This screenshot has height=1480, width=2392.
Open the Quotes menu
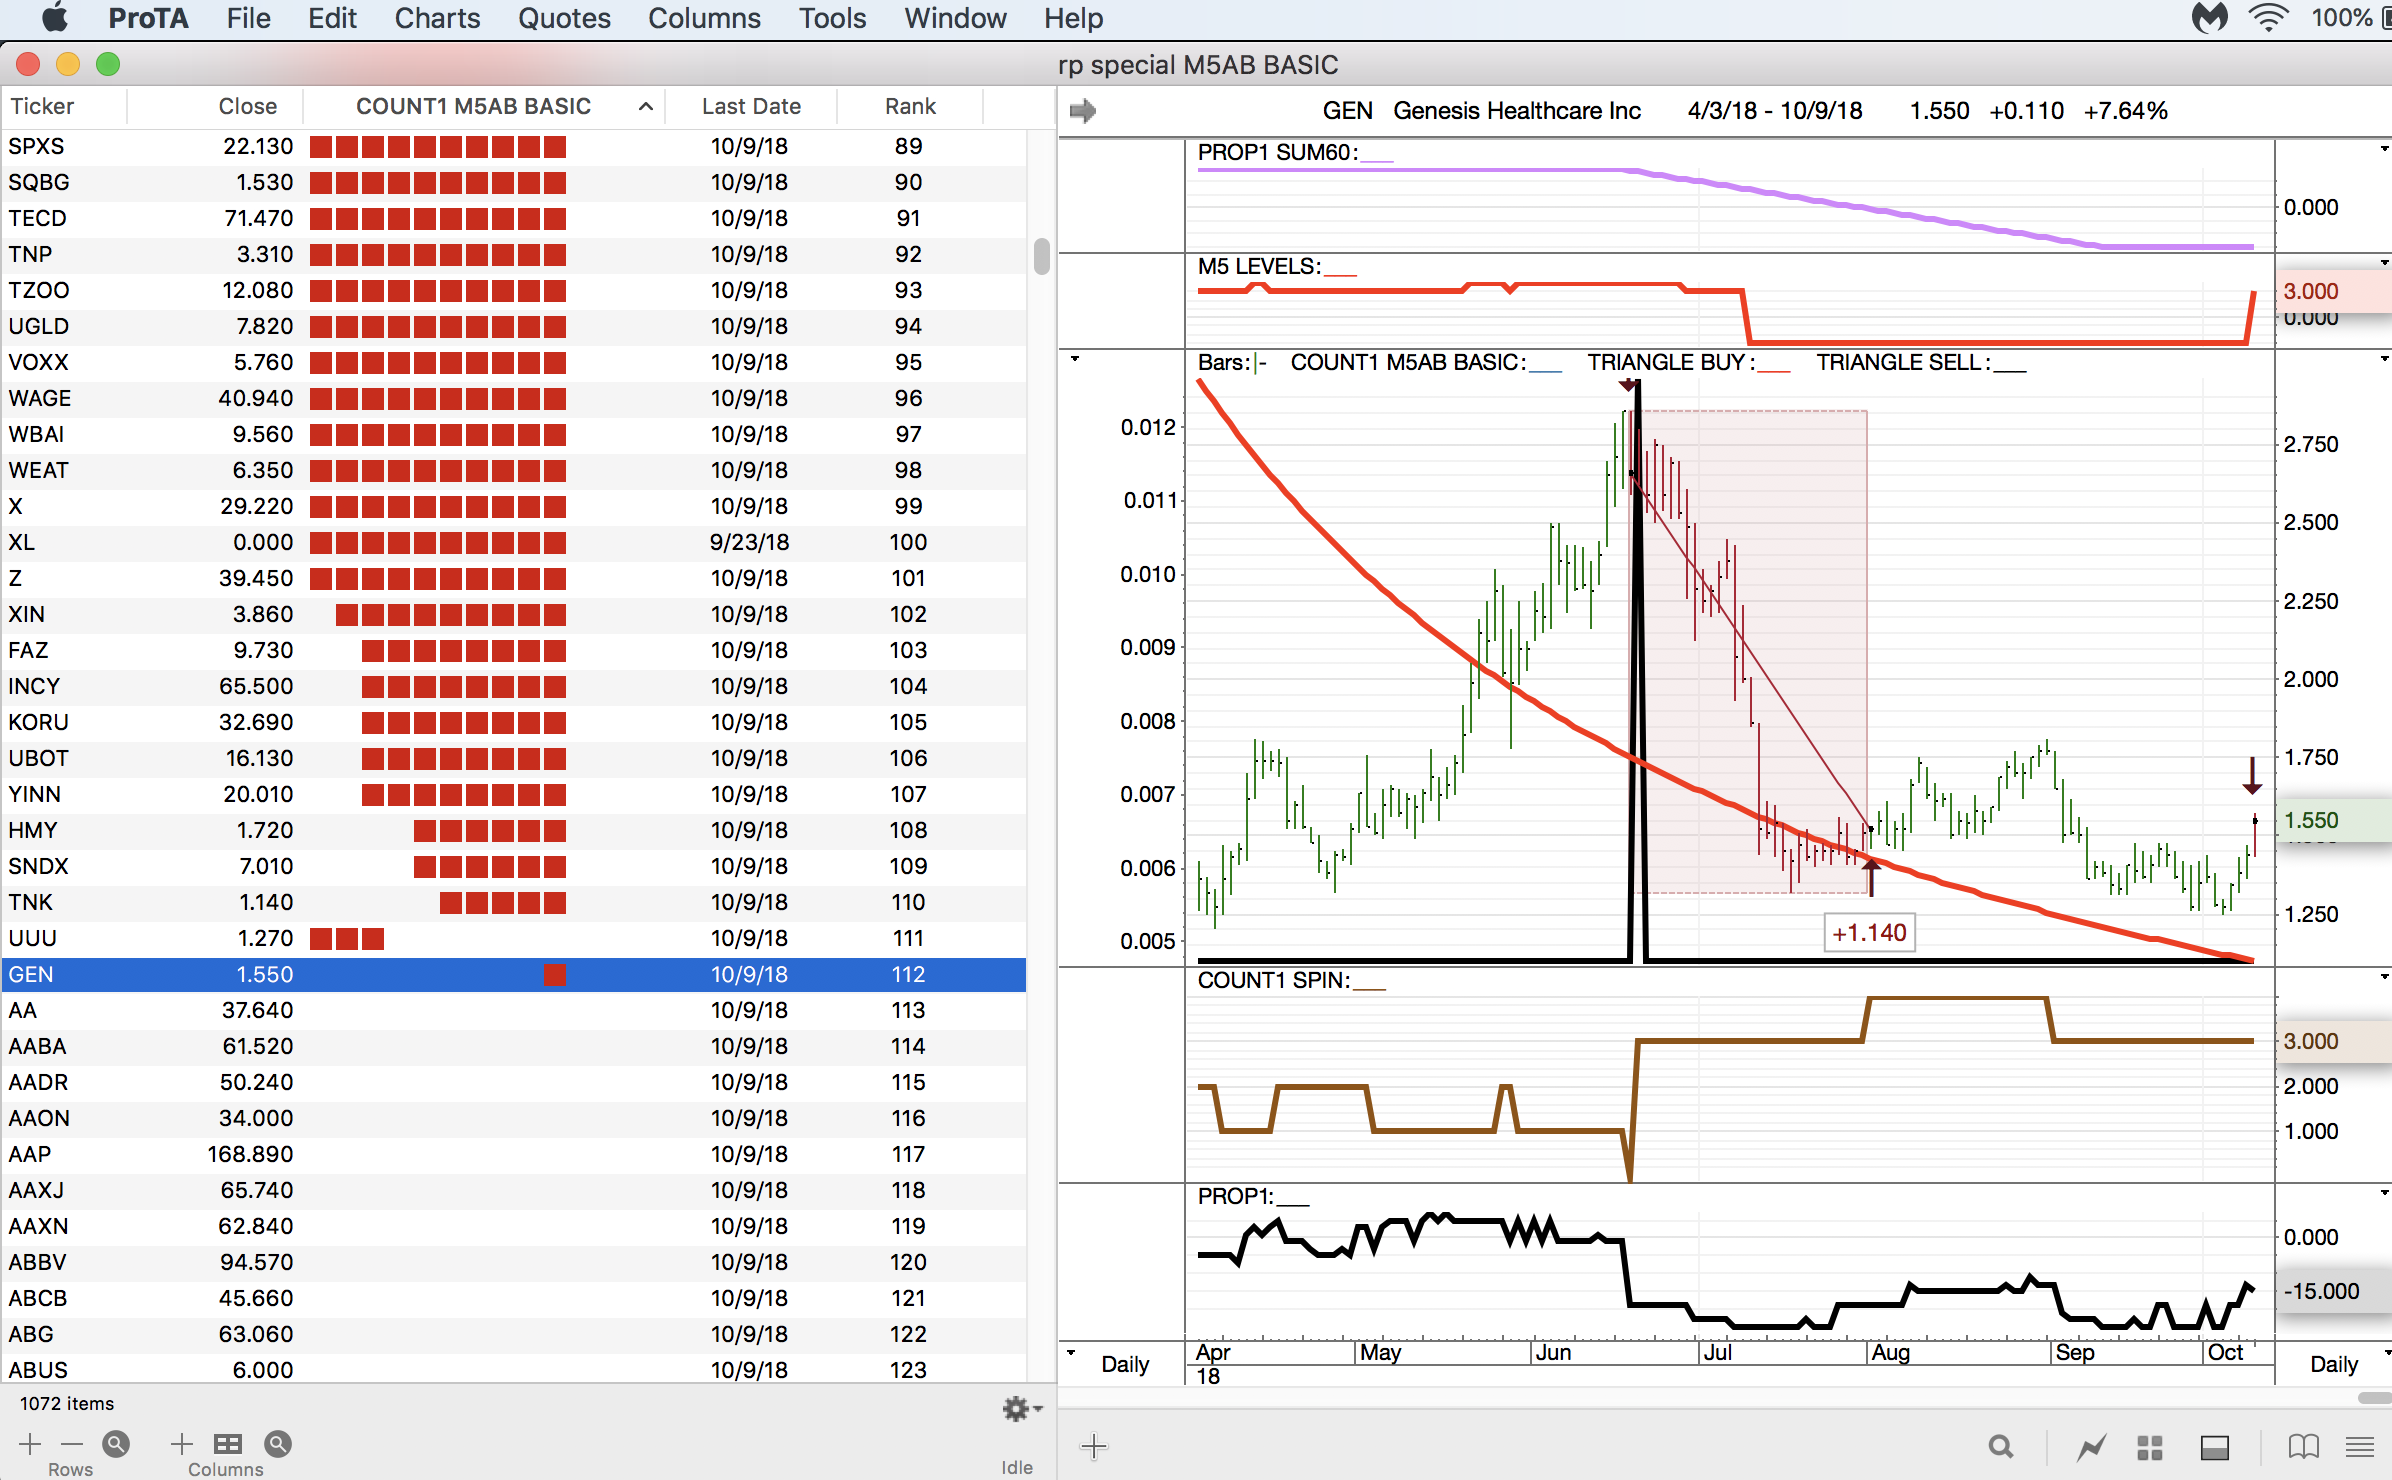click(564, 18)
